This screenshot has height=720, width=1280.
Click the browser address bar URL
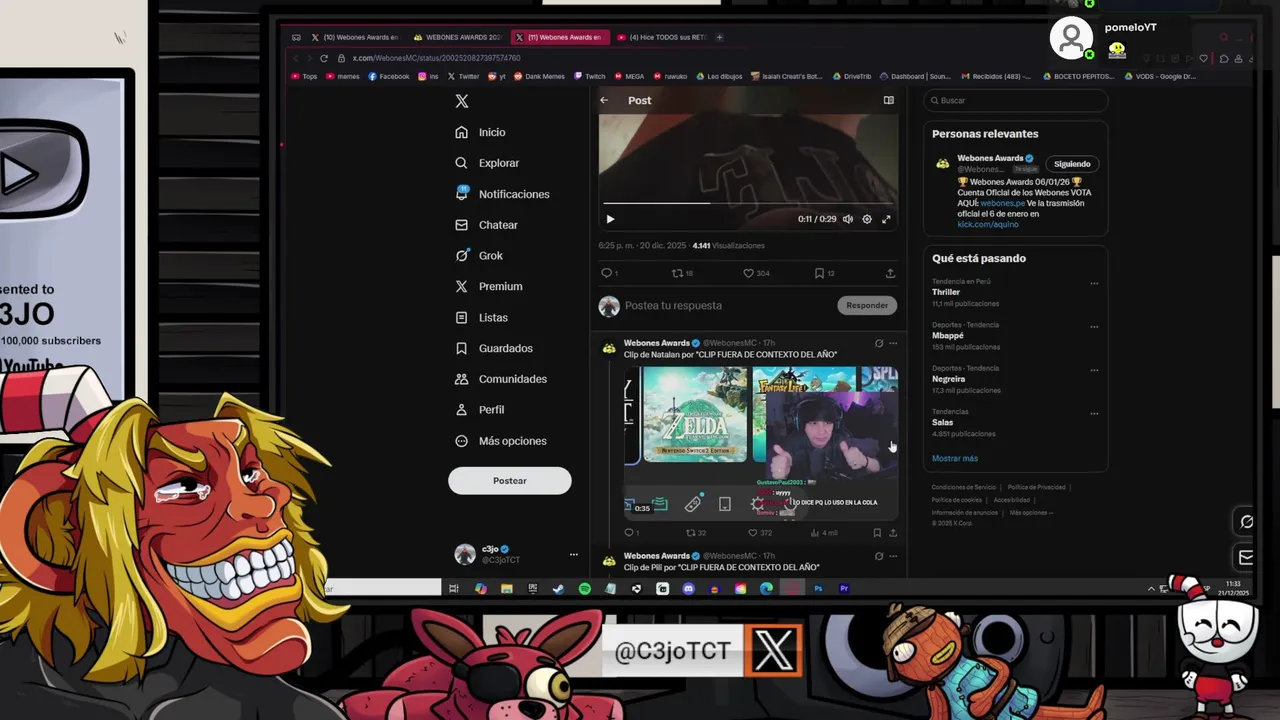[x=437, y=58]
